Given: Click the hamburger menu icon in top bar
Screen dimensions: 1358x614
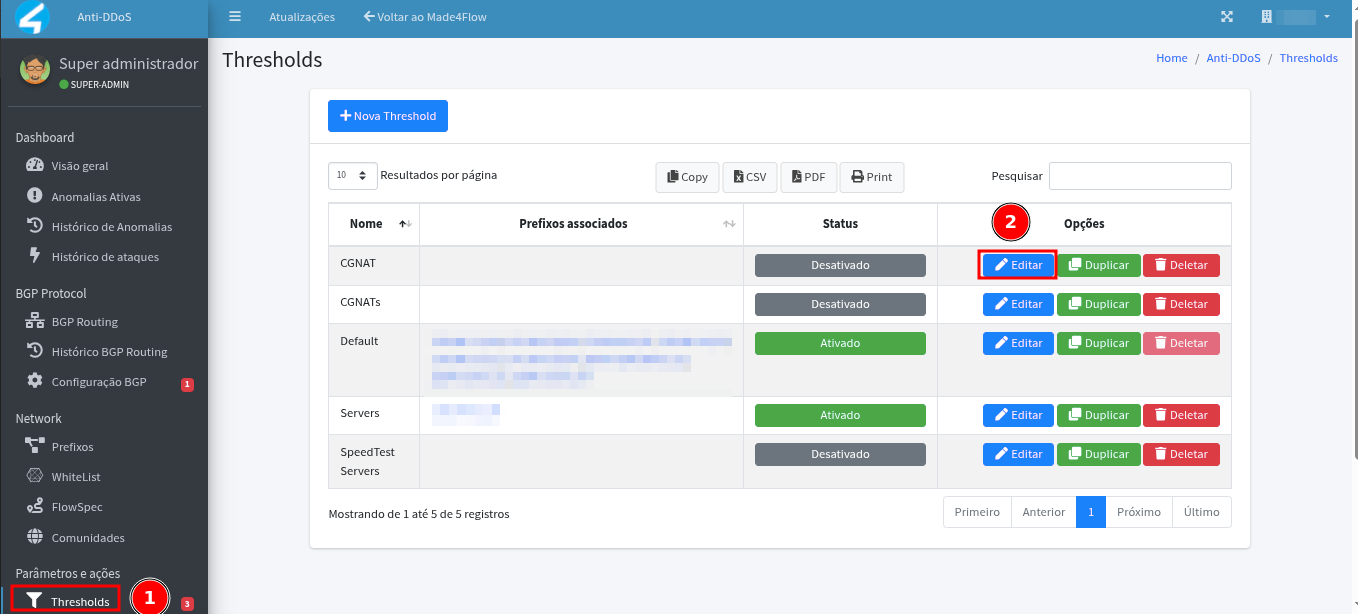Looking at the screenshot, I should pyautogui.click(x=235, y=17).
